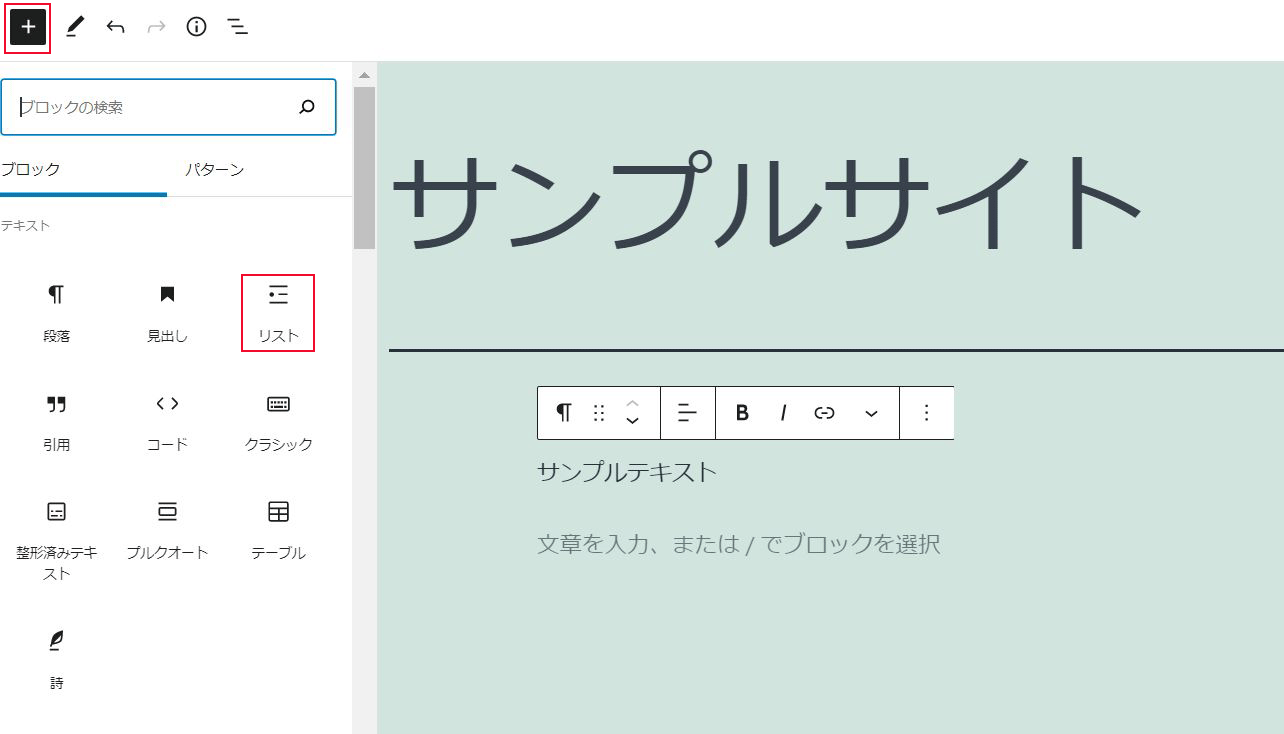Insert a Heading block (見出し)
Viewport: 1284px width, 734px height.
167,312
